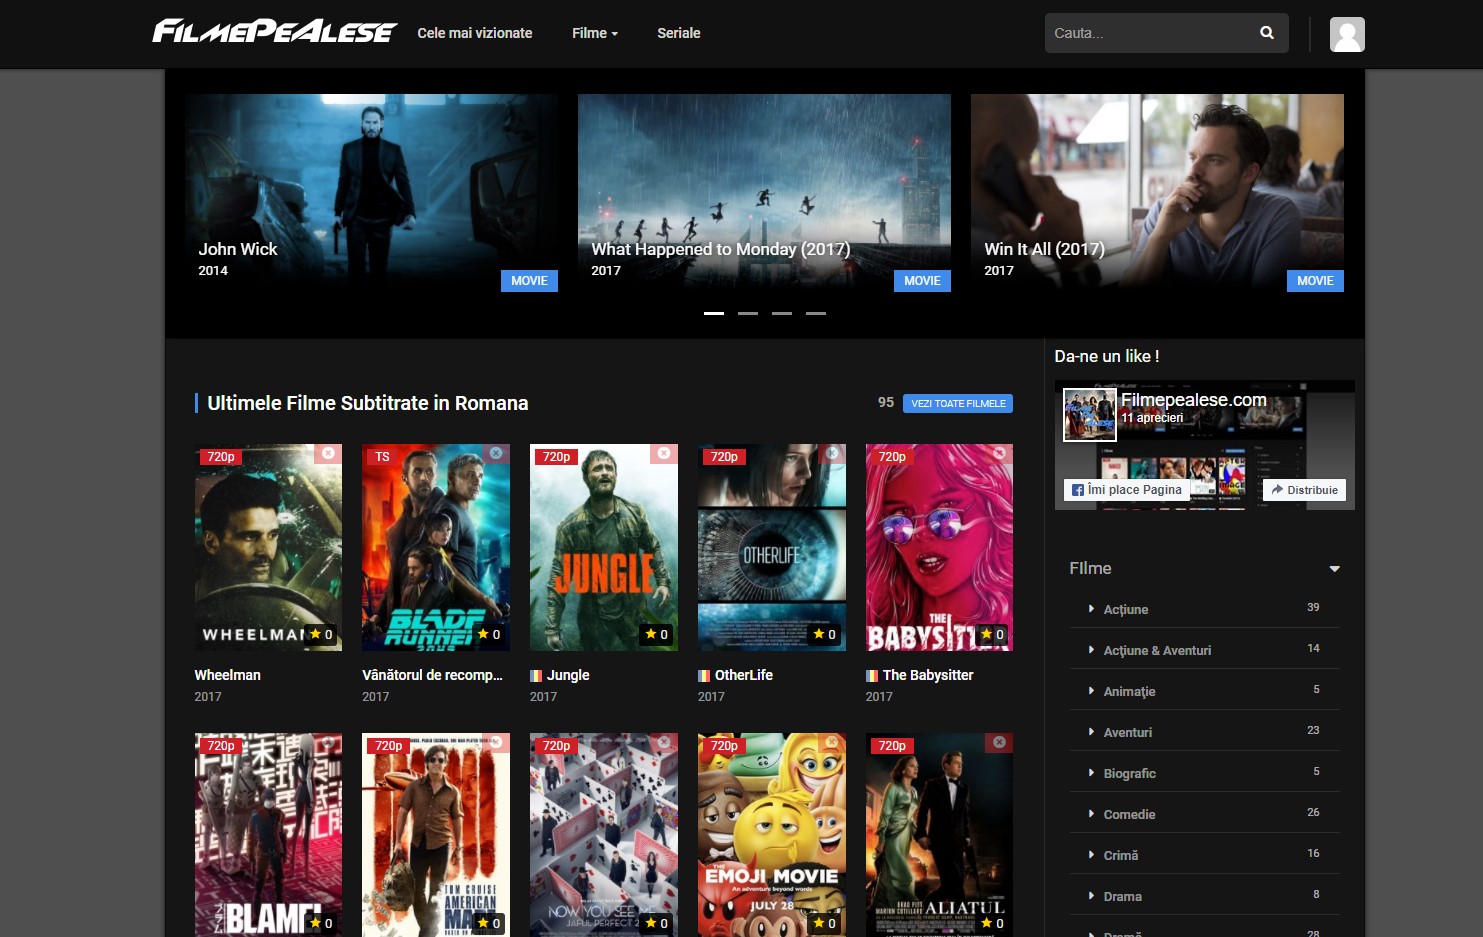Click the X icon on Wheelman poster
Screen dimensions: 1483x937
(x=328, y=454)
